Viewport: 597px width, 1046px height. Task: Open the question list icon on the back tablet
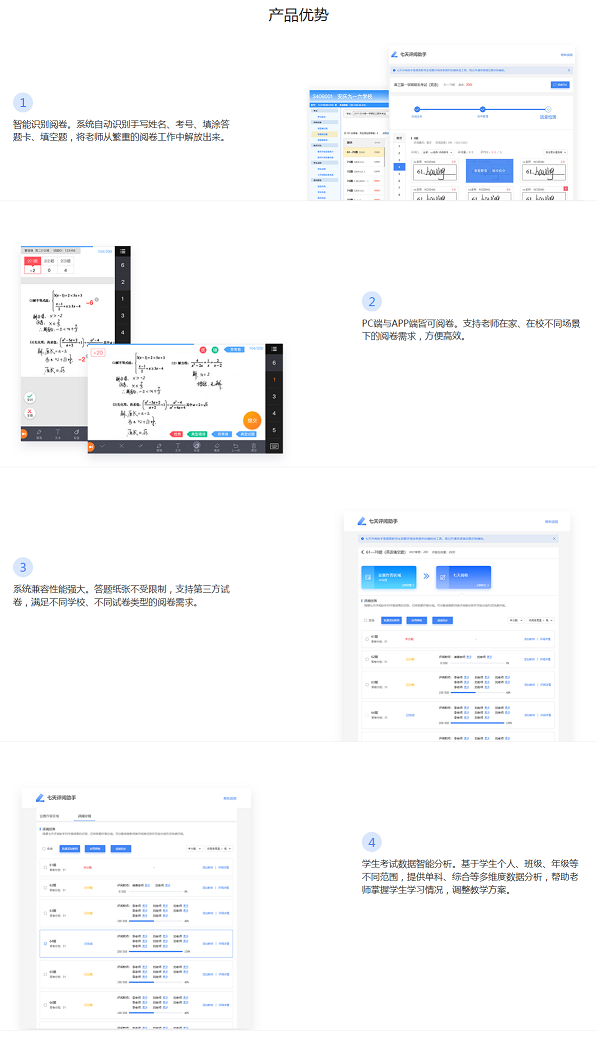[123, 251]
